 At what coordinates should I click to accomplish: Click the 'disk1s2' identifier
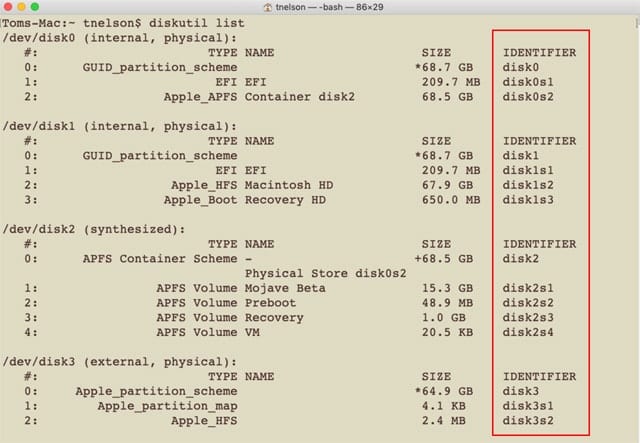coord(527,185)
